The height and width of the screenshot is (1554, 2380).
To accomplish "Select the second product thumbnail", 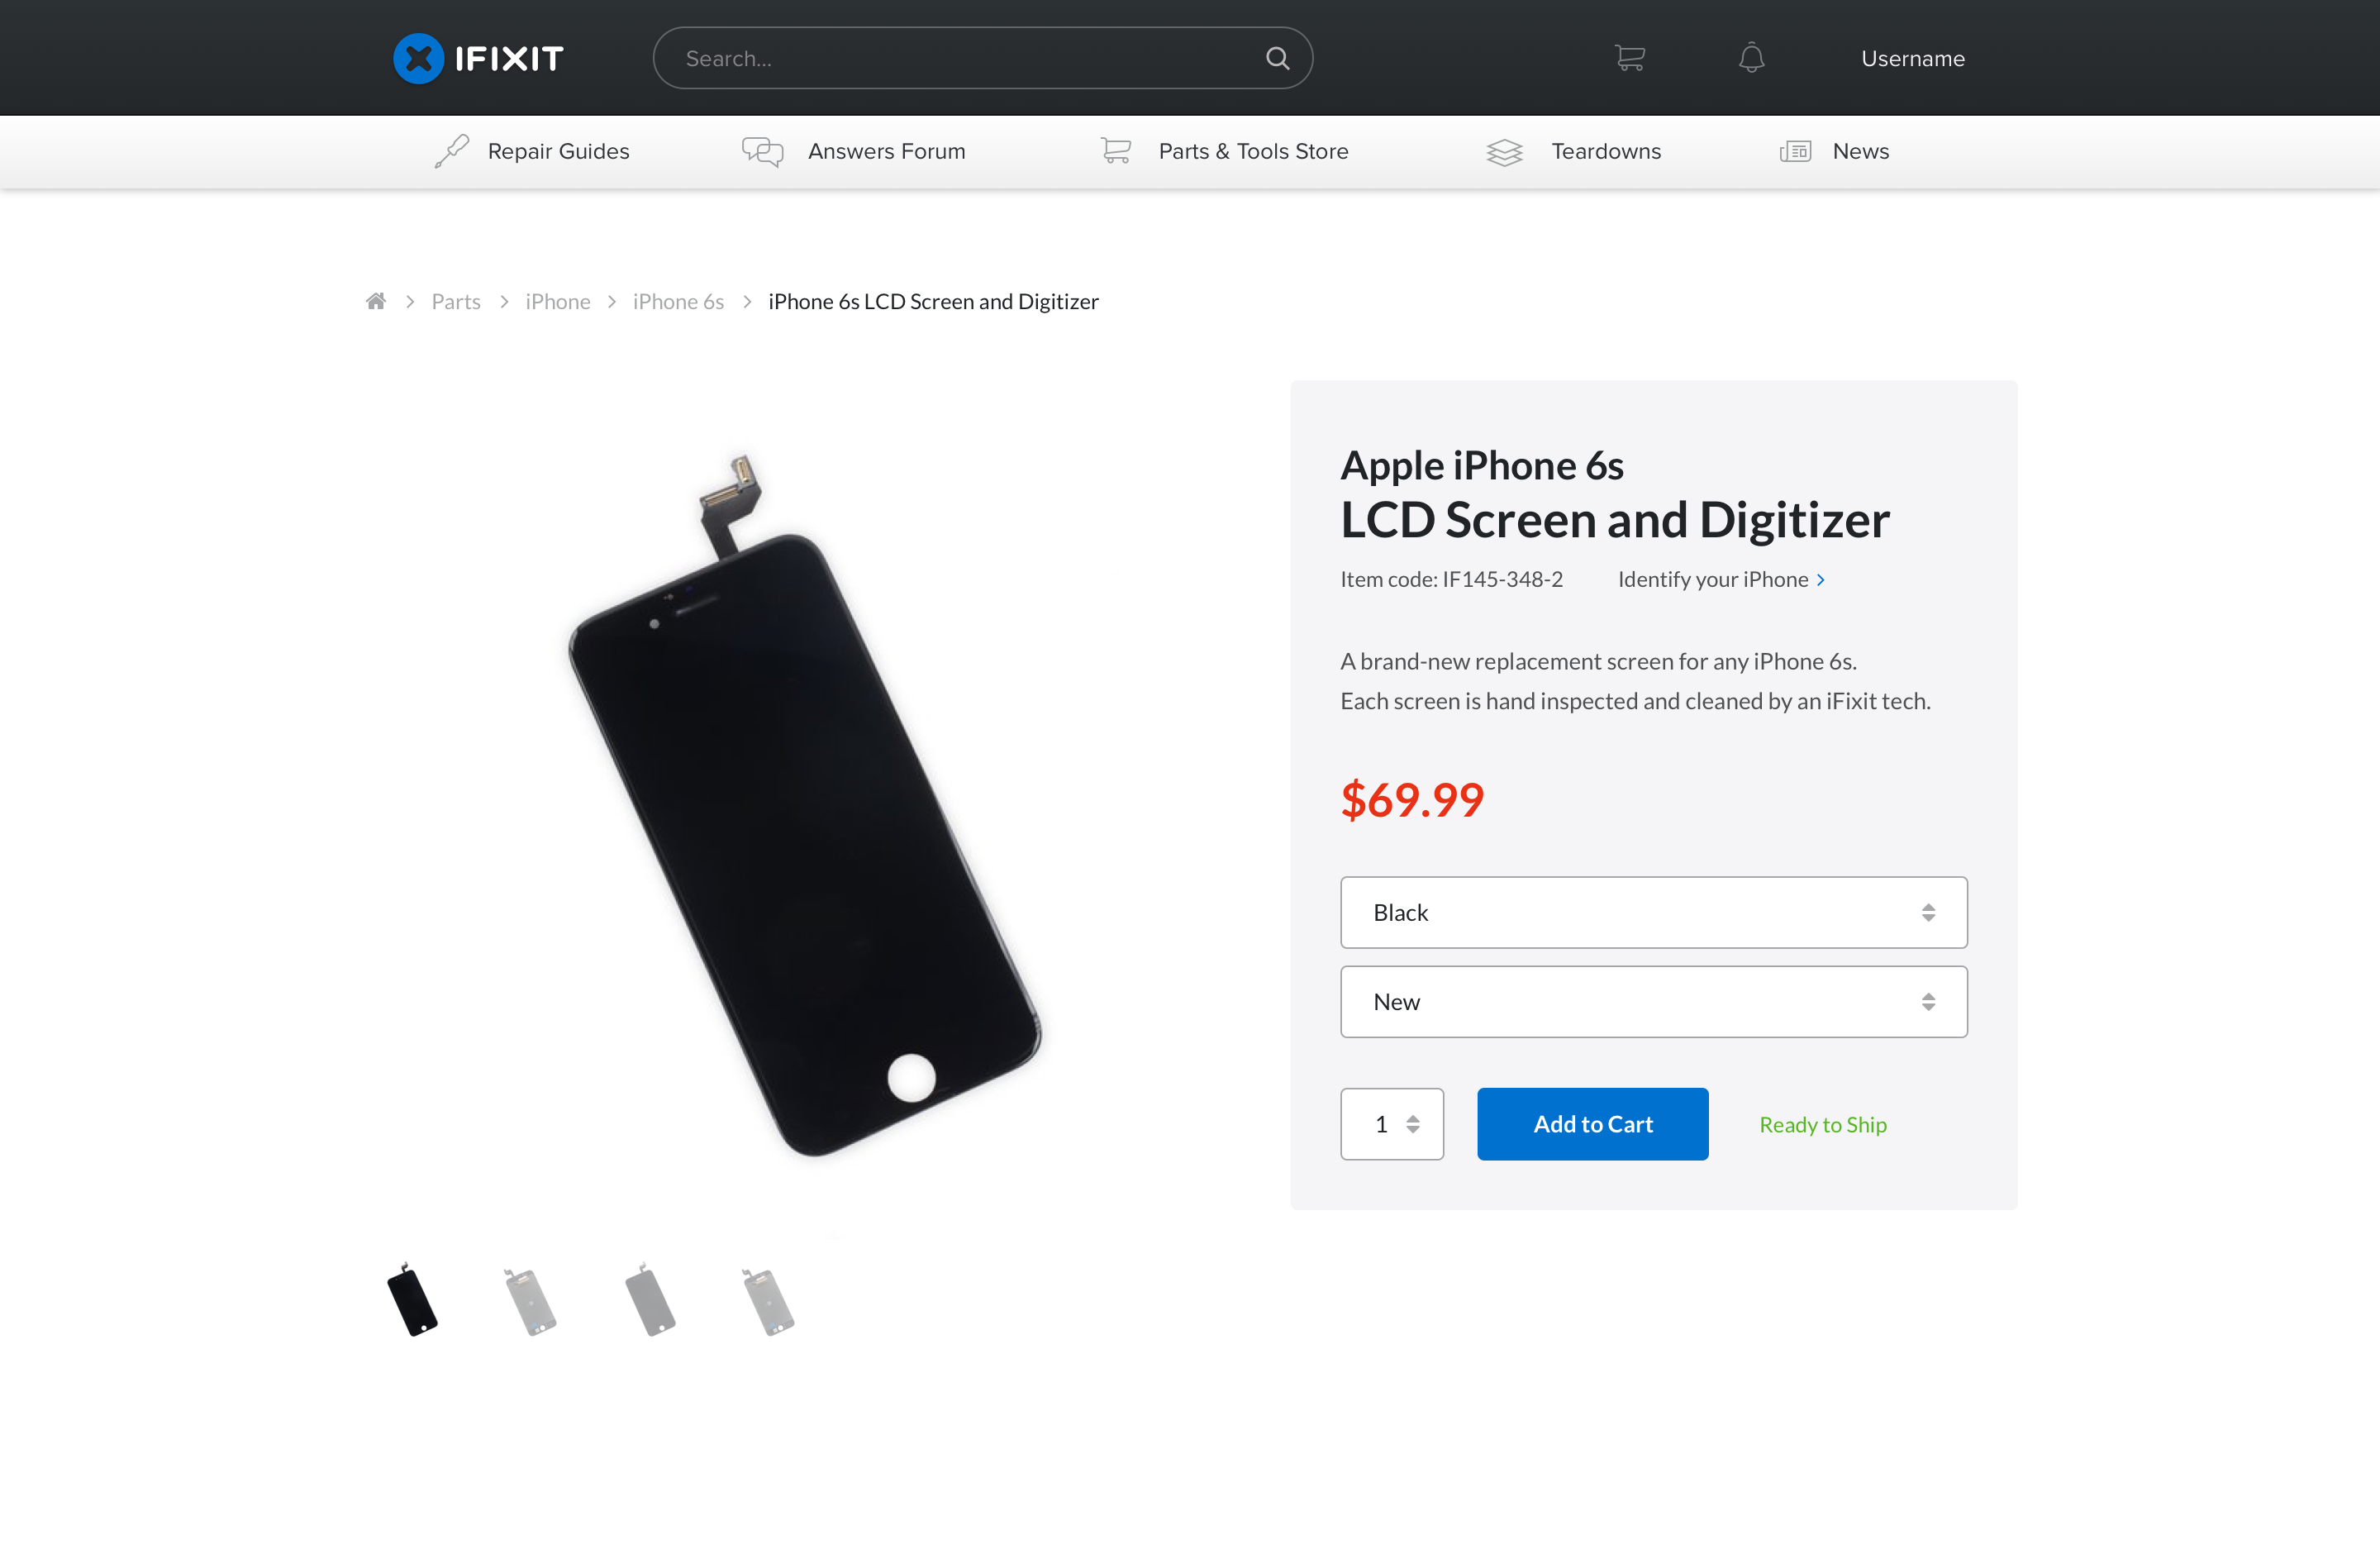I will [x=530, y=1301].
